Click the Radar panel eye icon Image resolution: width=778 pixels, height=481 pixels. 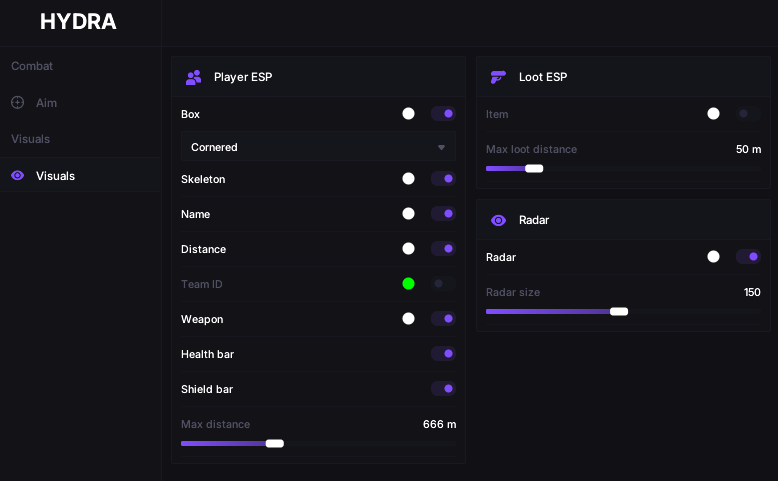(x=498, y=220)
